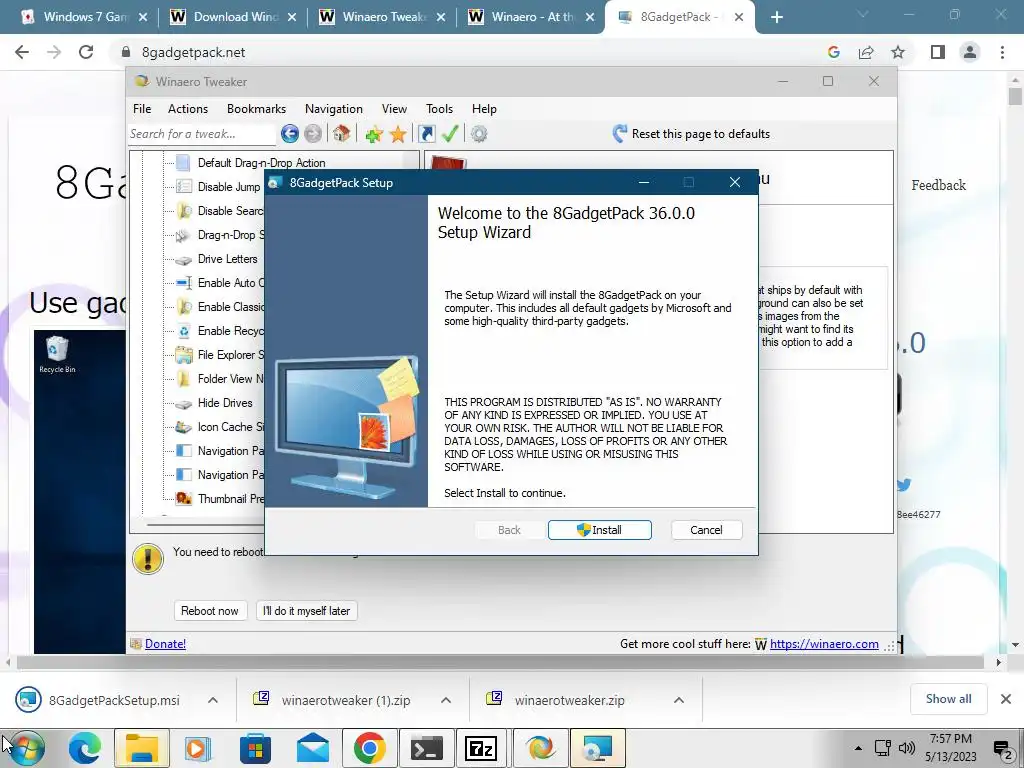Bookmark this page with star icon
Screen dimensions: 1024x768
click(898, 52)
